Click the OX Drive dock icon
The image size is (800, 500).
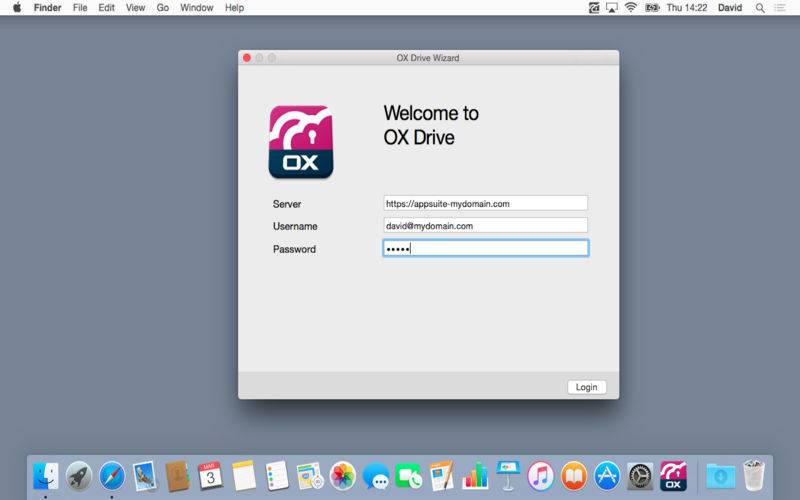click(673, 476)
